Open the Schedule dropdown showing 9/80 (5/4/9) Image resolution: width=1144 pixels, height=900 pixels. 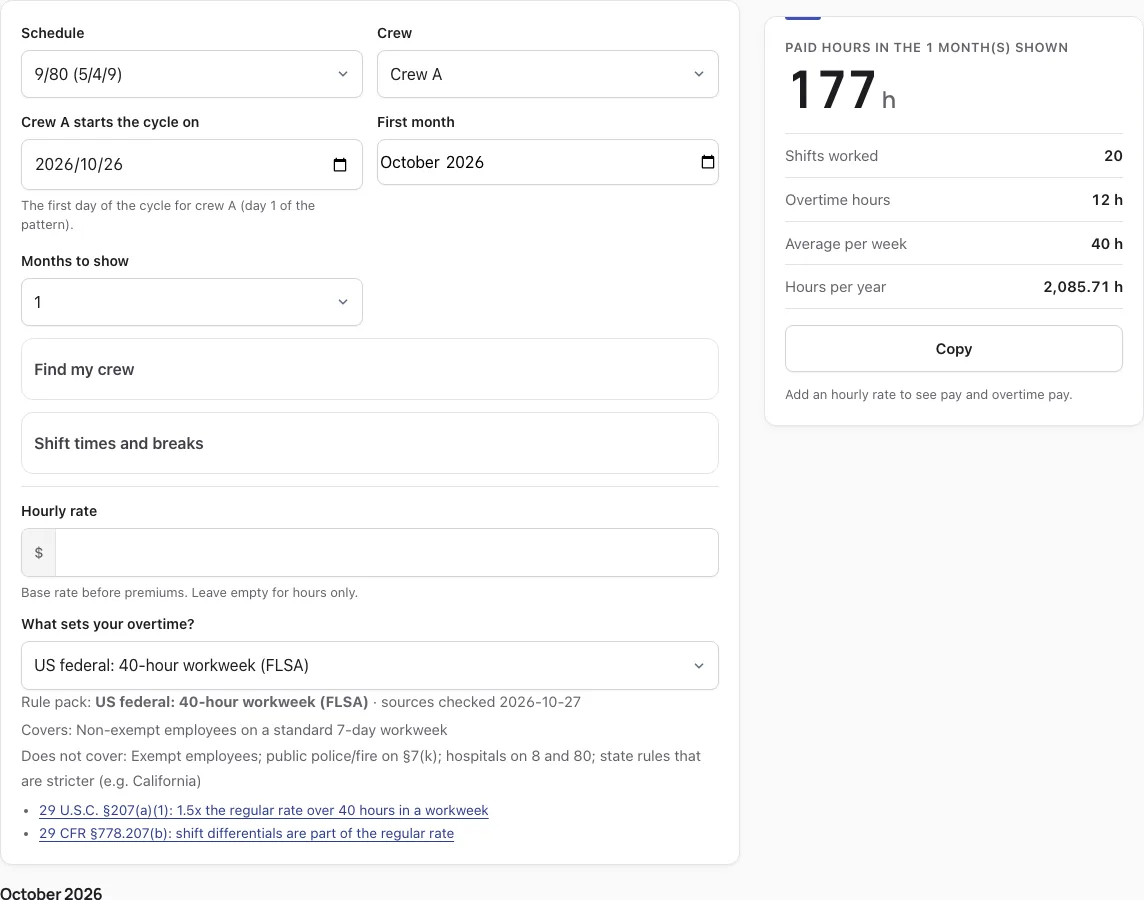192,74
